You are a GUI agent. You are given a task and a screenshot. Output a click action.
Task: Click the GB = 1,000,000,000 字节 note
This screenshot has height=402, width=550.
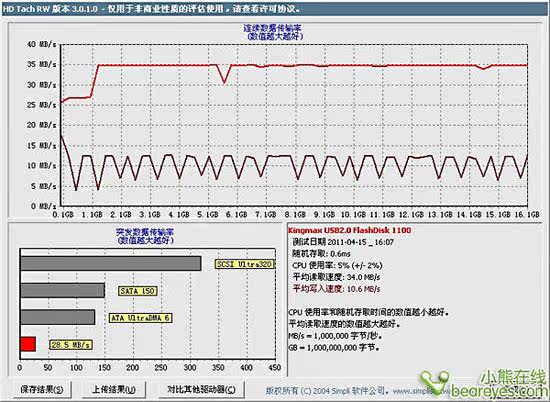tap(334, 348)
